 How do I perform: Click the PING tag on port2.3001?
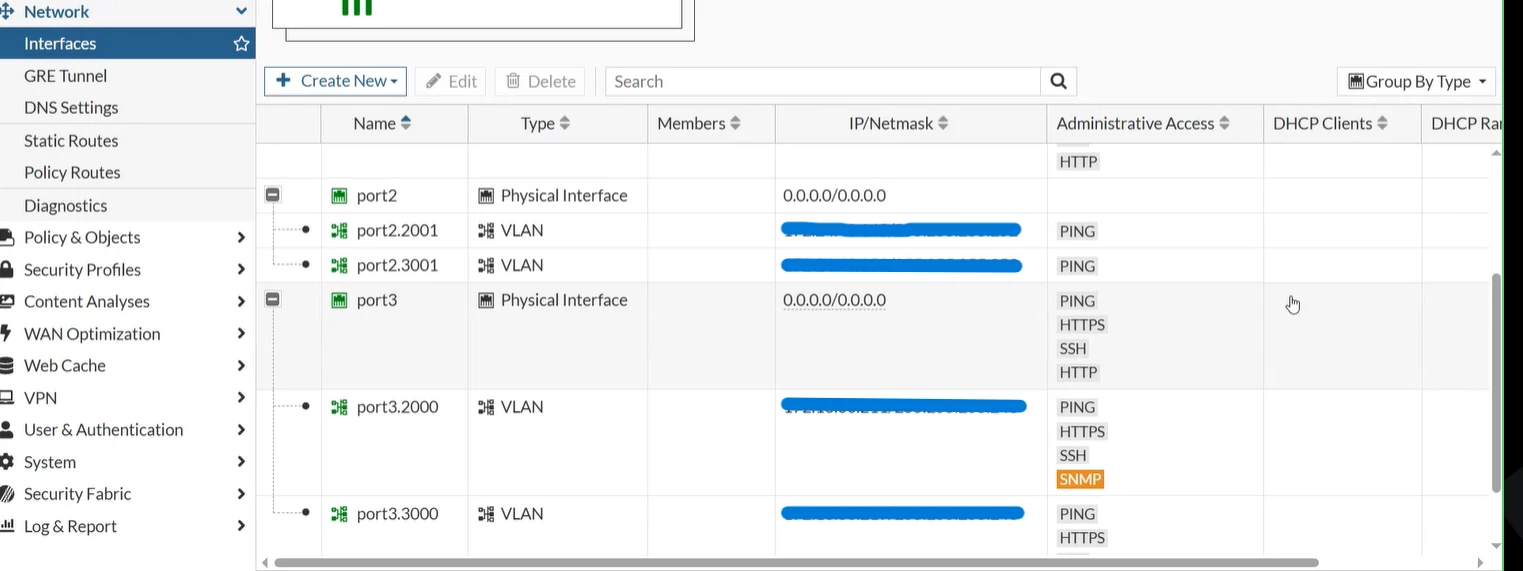click(x=1077, y=266)
